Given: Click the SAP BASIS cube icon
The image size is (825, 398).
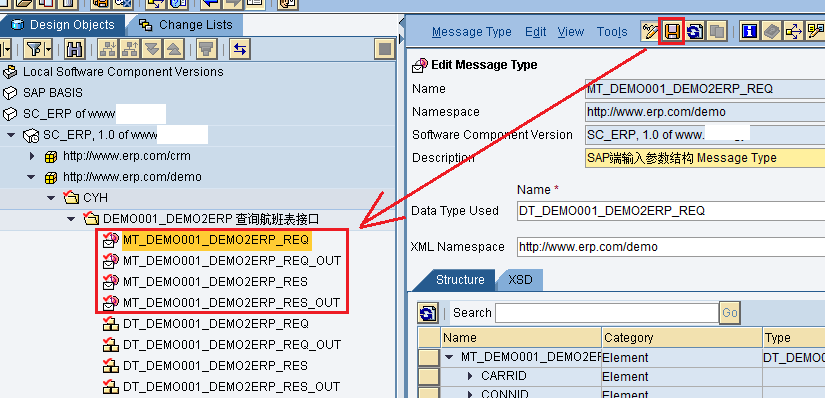Looking at the screenshot, I should (10, 93).
